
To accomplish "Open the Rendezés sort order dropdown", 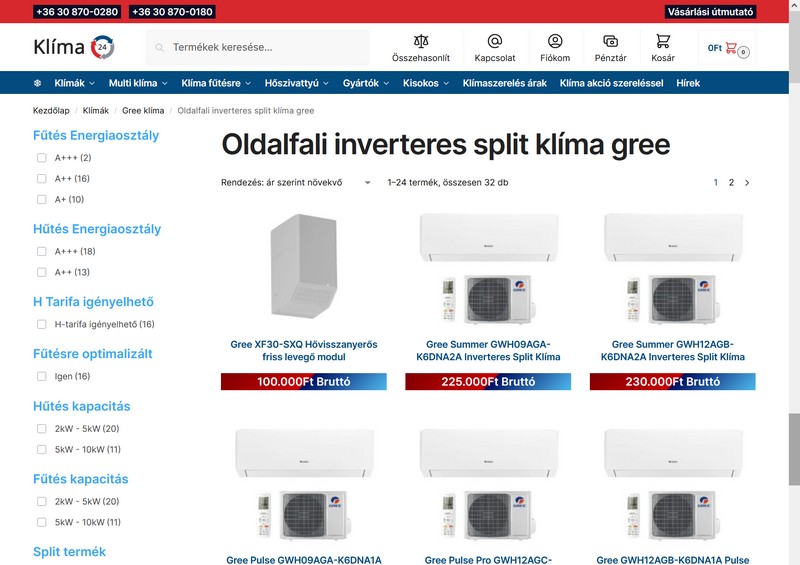I will (x=296, y=183).
